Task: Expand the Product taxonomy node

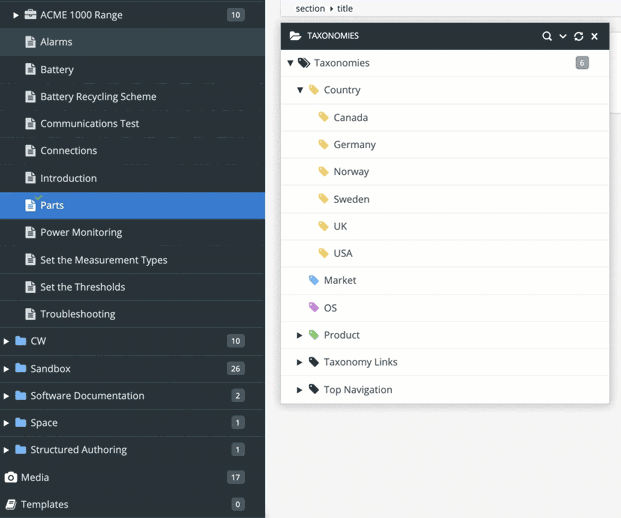Action: [299, 335]
